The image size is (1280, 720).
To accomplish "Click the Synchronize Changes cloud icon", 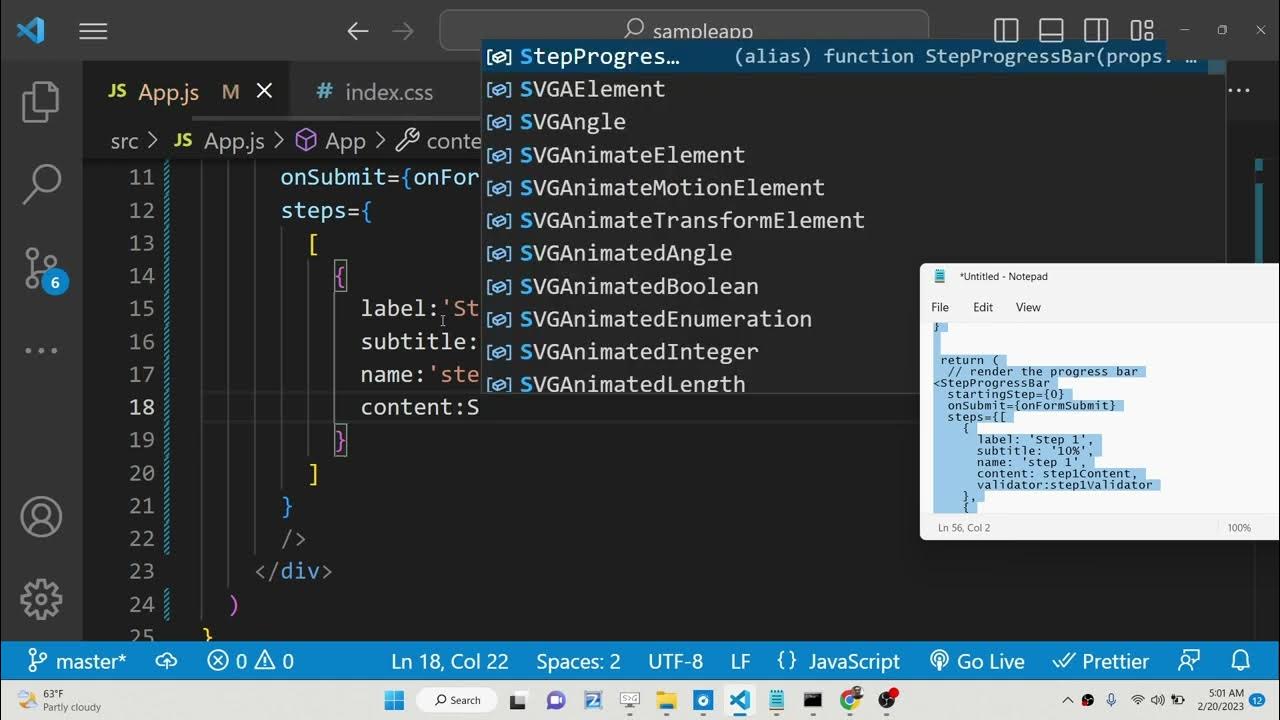I will (166, 661).
